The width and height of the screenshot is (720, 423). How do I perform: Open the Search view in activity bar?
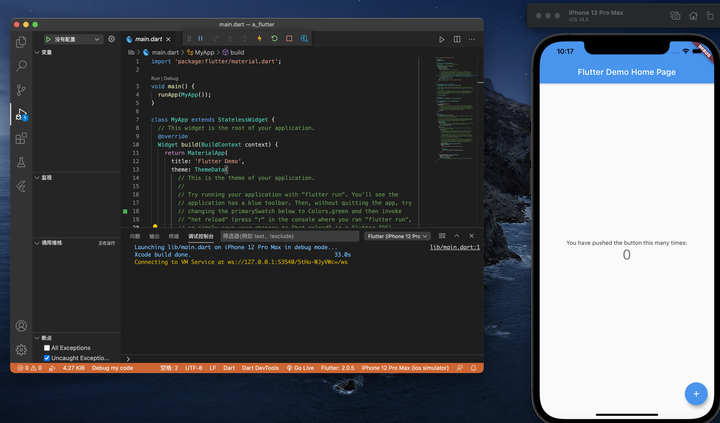tap(21, 66)
